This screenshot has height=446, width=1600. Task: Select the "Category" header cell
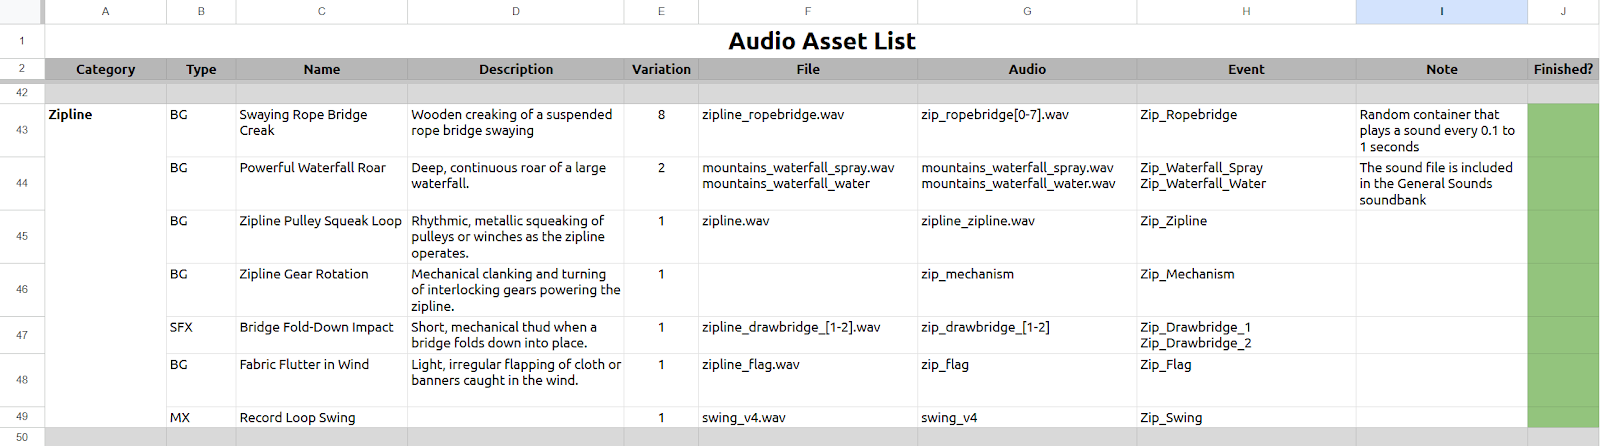tap(105, 69)
